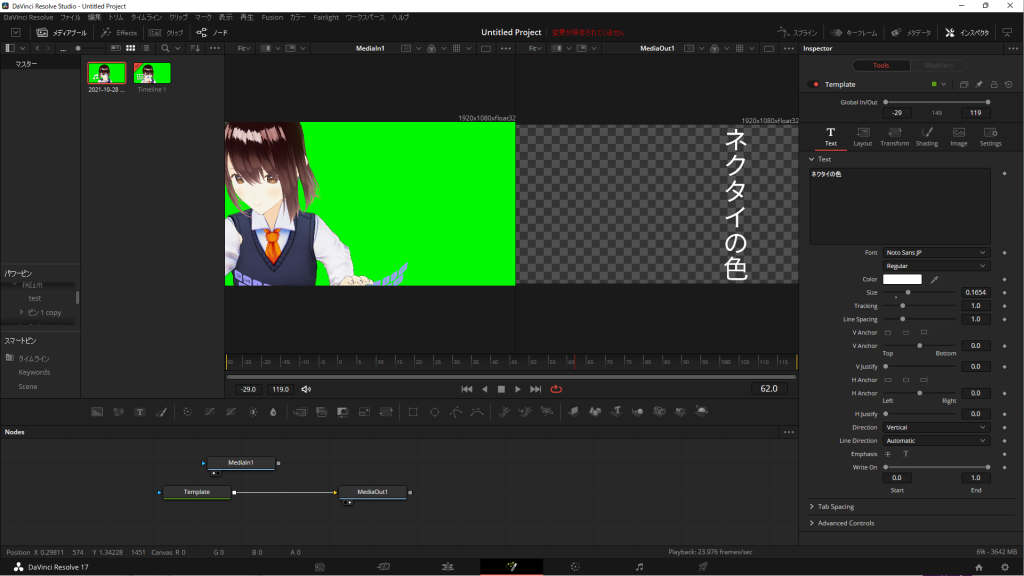The width and height of the screenshot is (1024, 576).
Task: Open the Fairlight menu
Action: [326, 18]
